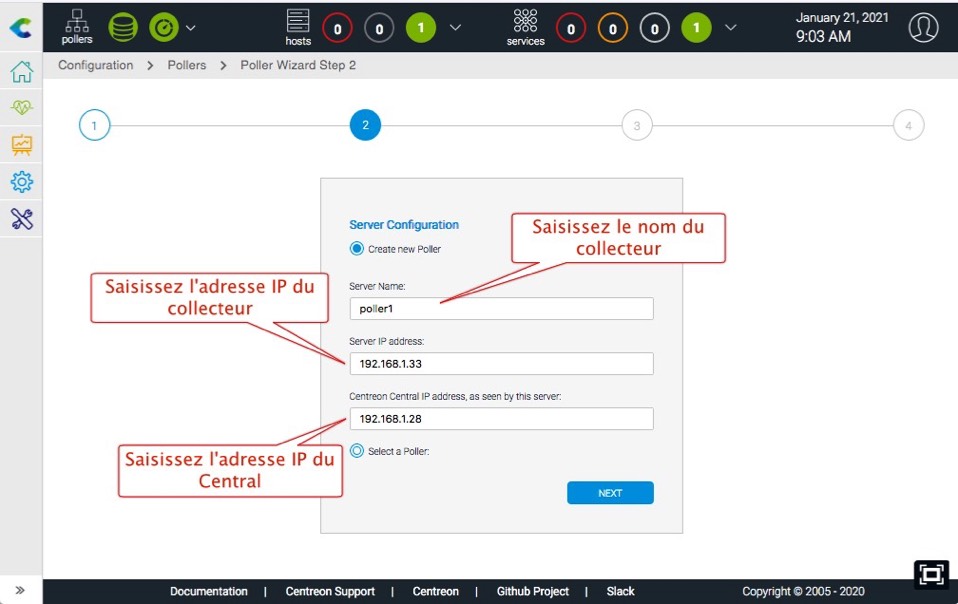This screenshot has width=958, height=604.
Task: Select the Create new Poller radio button
Action: tap(357, 249)
